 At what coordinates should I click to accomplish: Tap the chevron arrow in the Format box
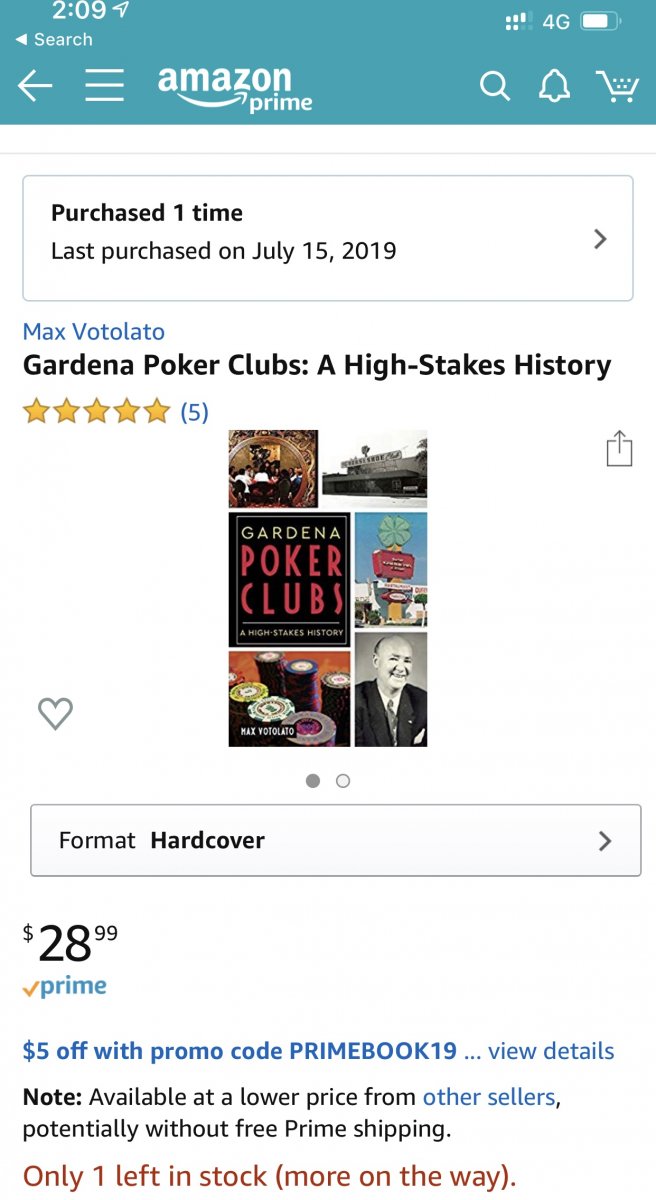point(604,840)
